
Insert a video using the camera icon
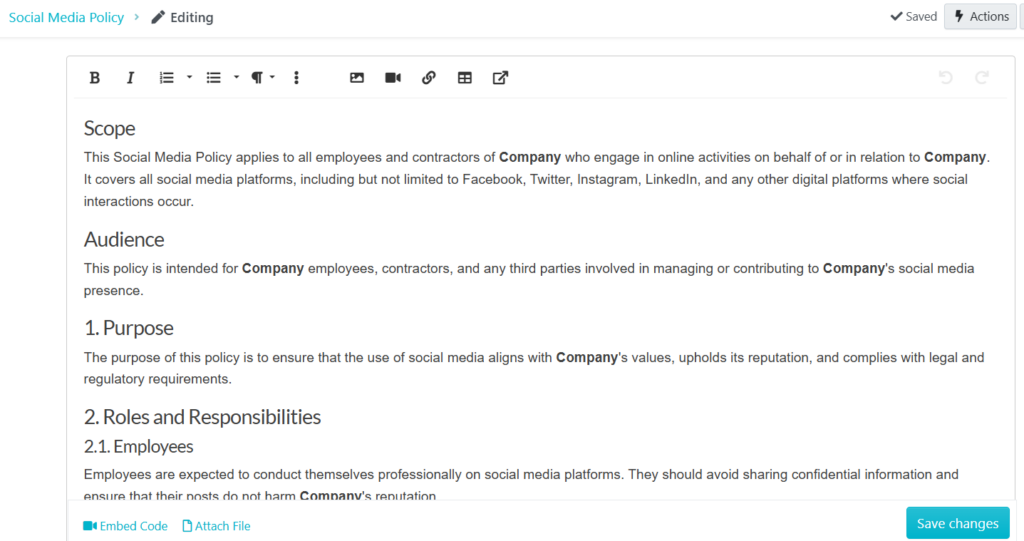point(393,78)
